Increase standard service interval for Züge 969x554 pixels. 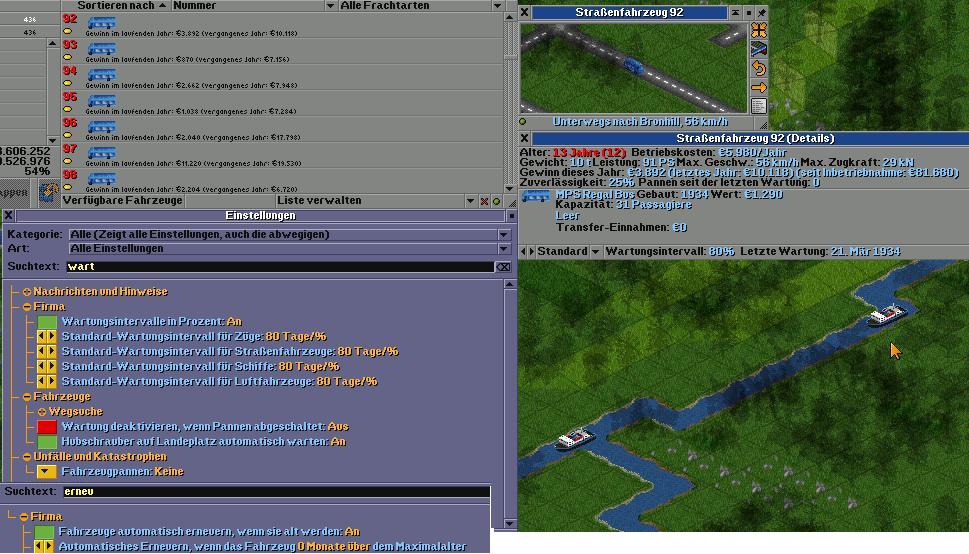52,337
